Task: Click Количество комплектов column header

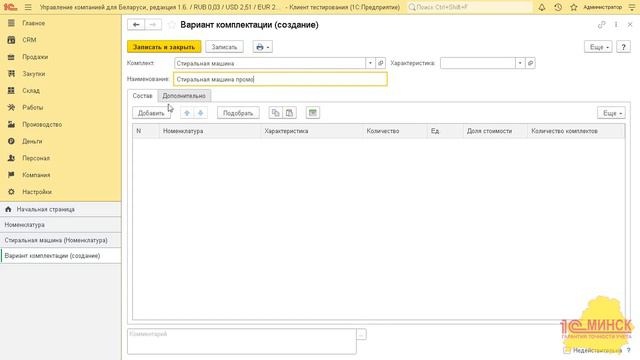Action: 576,131
